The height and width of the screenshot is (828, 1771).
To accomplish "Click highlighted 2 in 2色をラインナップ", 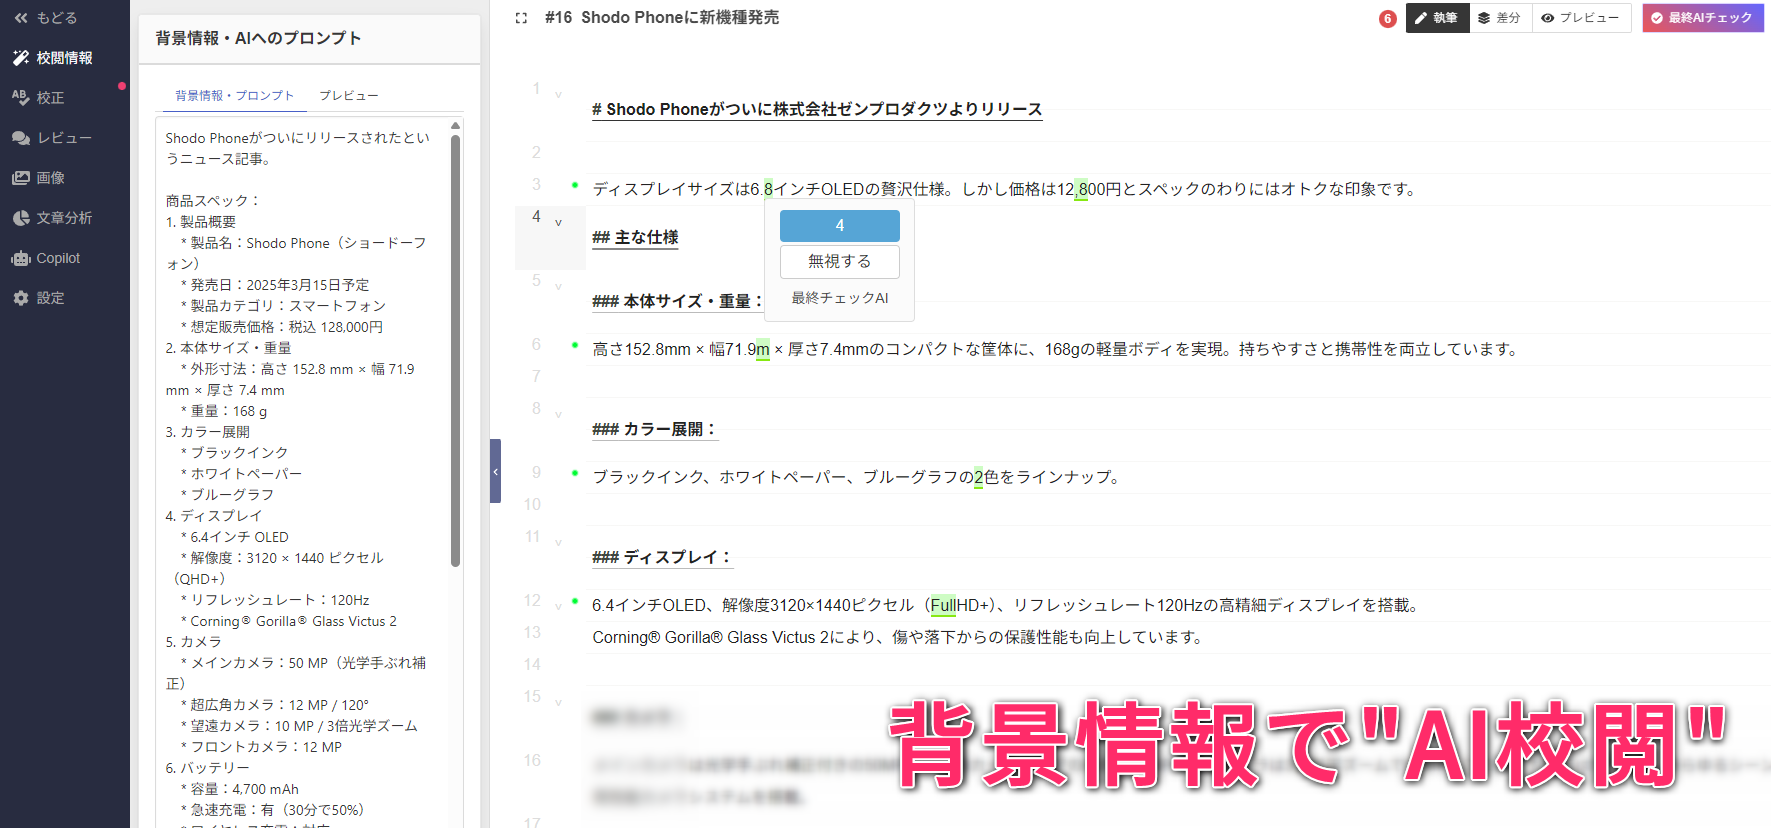I will 978,477.
